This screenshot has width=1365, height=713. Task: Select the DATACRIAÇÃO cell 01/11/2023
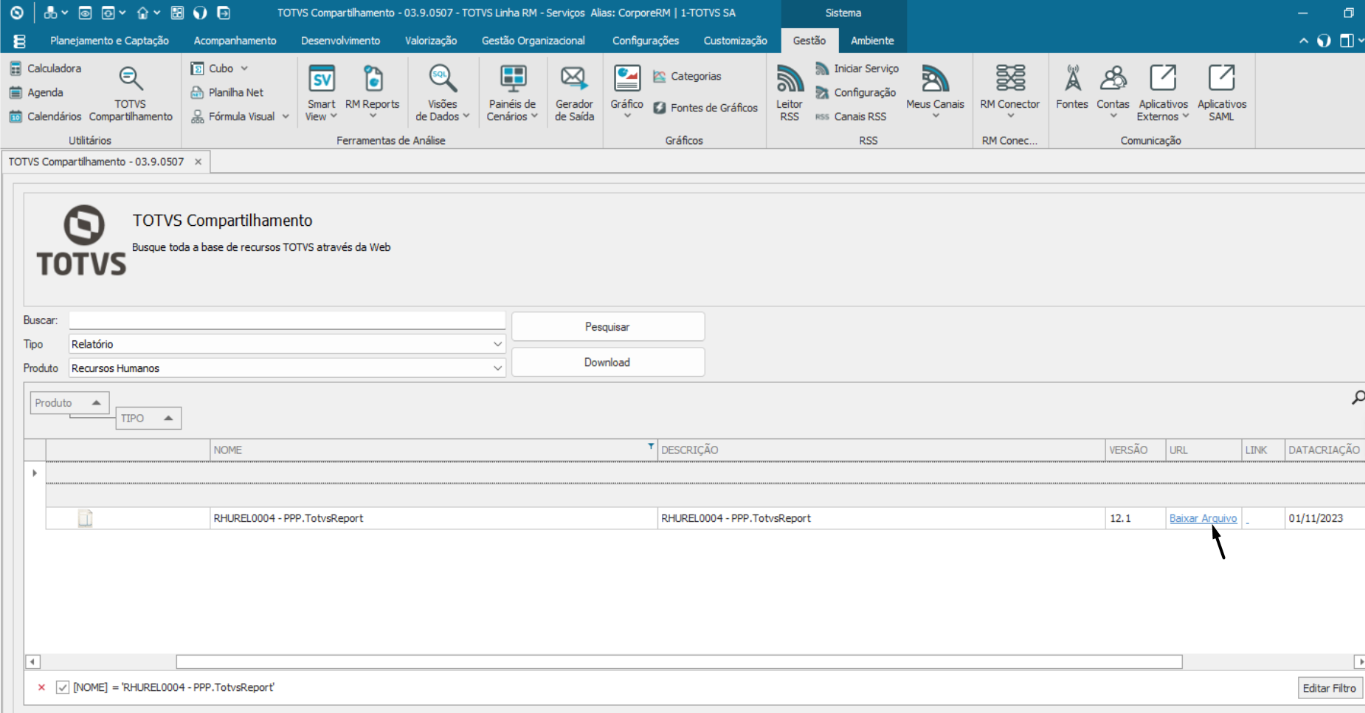point(1325,518)
